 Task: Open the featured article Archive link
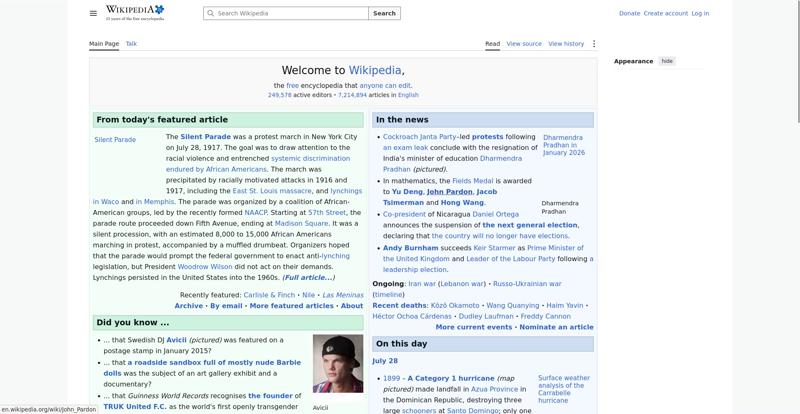[x=189, y=306]
